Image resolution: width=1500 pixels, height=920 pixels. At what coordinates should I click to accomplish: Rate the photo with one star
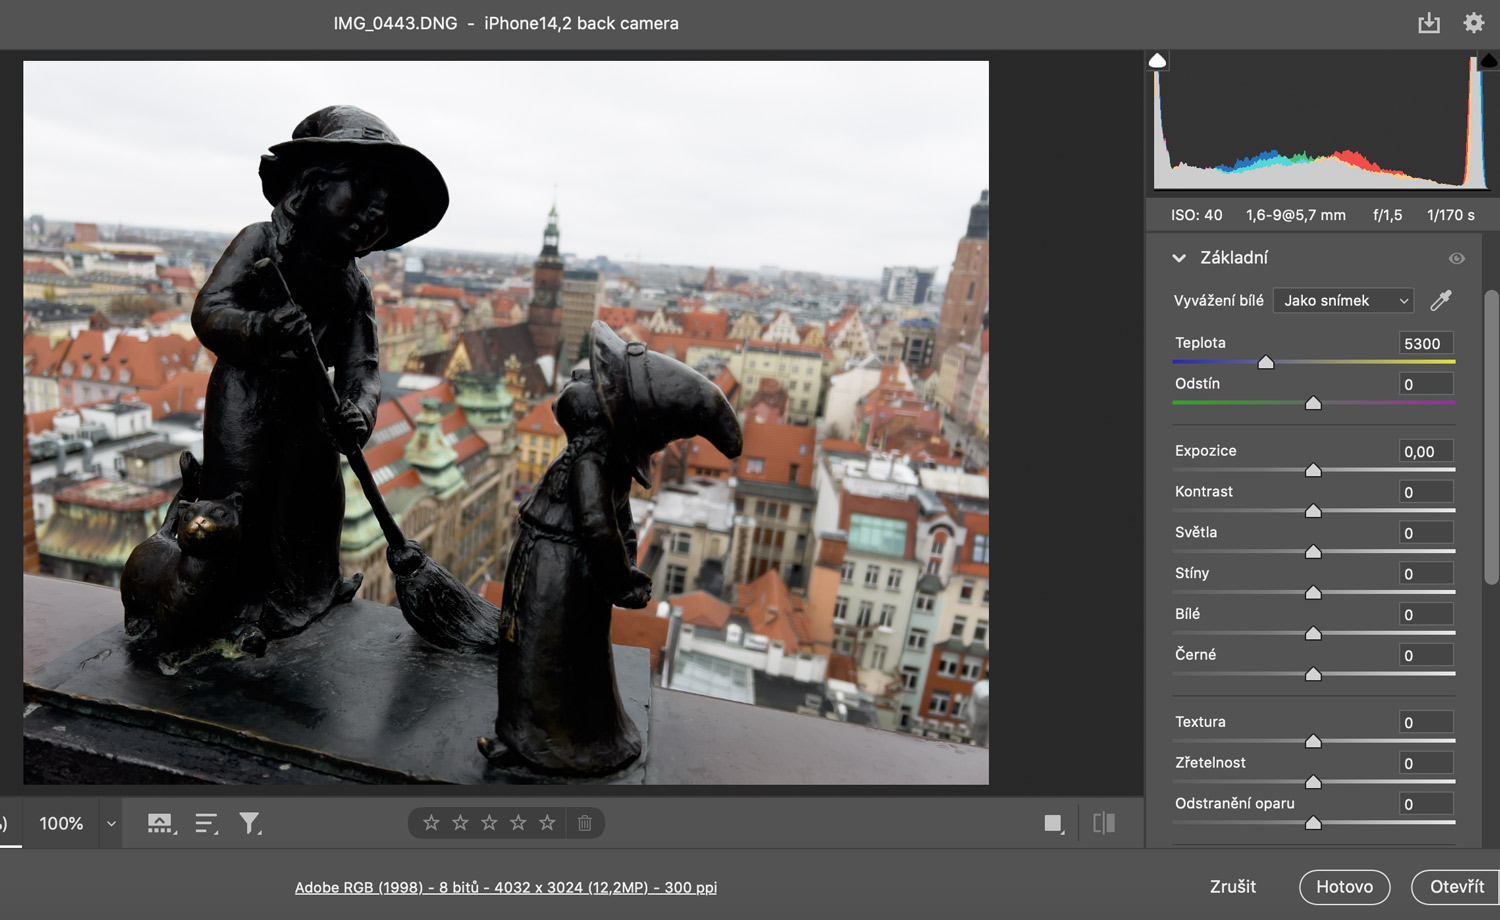click(x=431, y=823)
